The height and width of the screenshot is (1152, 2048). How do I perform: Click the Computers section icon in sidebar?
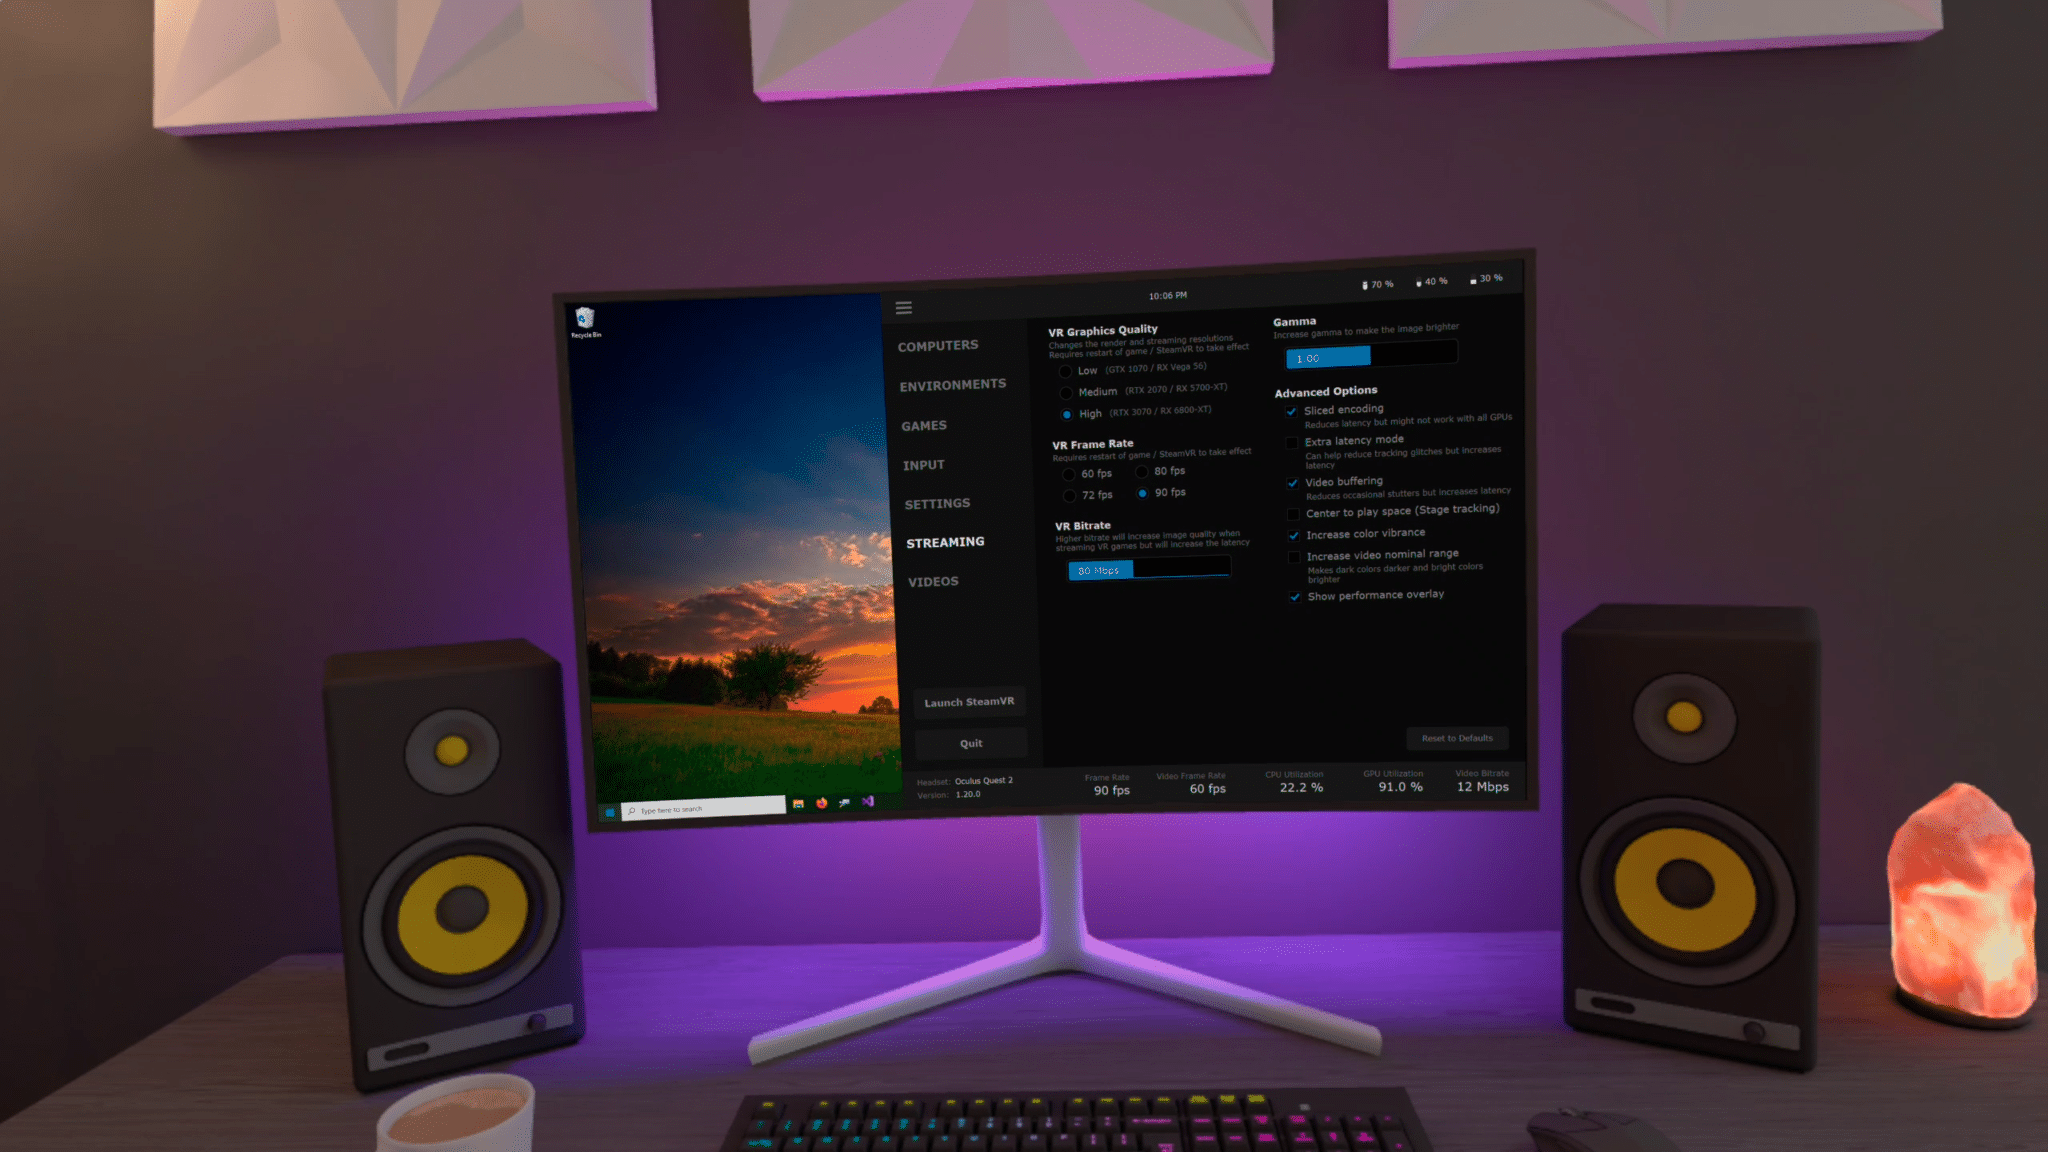(x=937, y=345)
